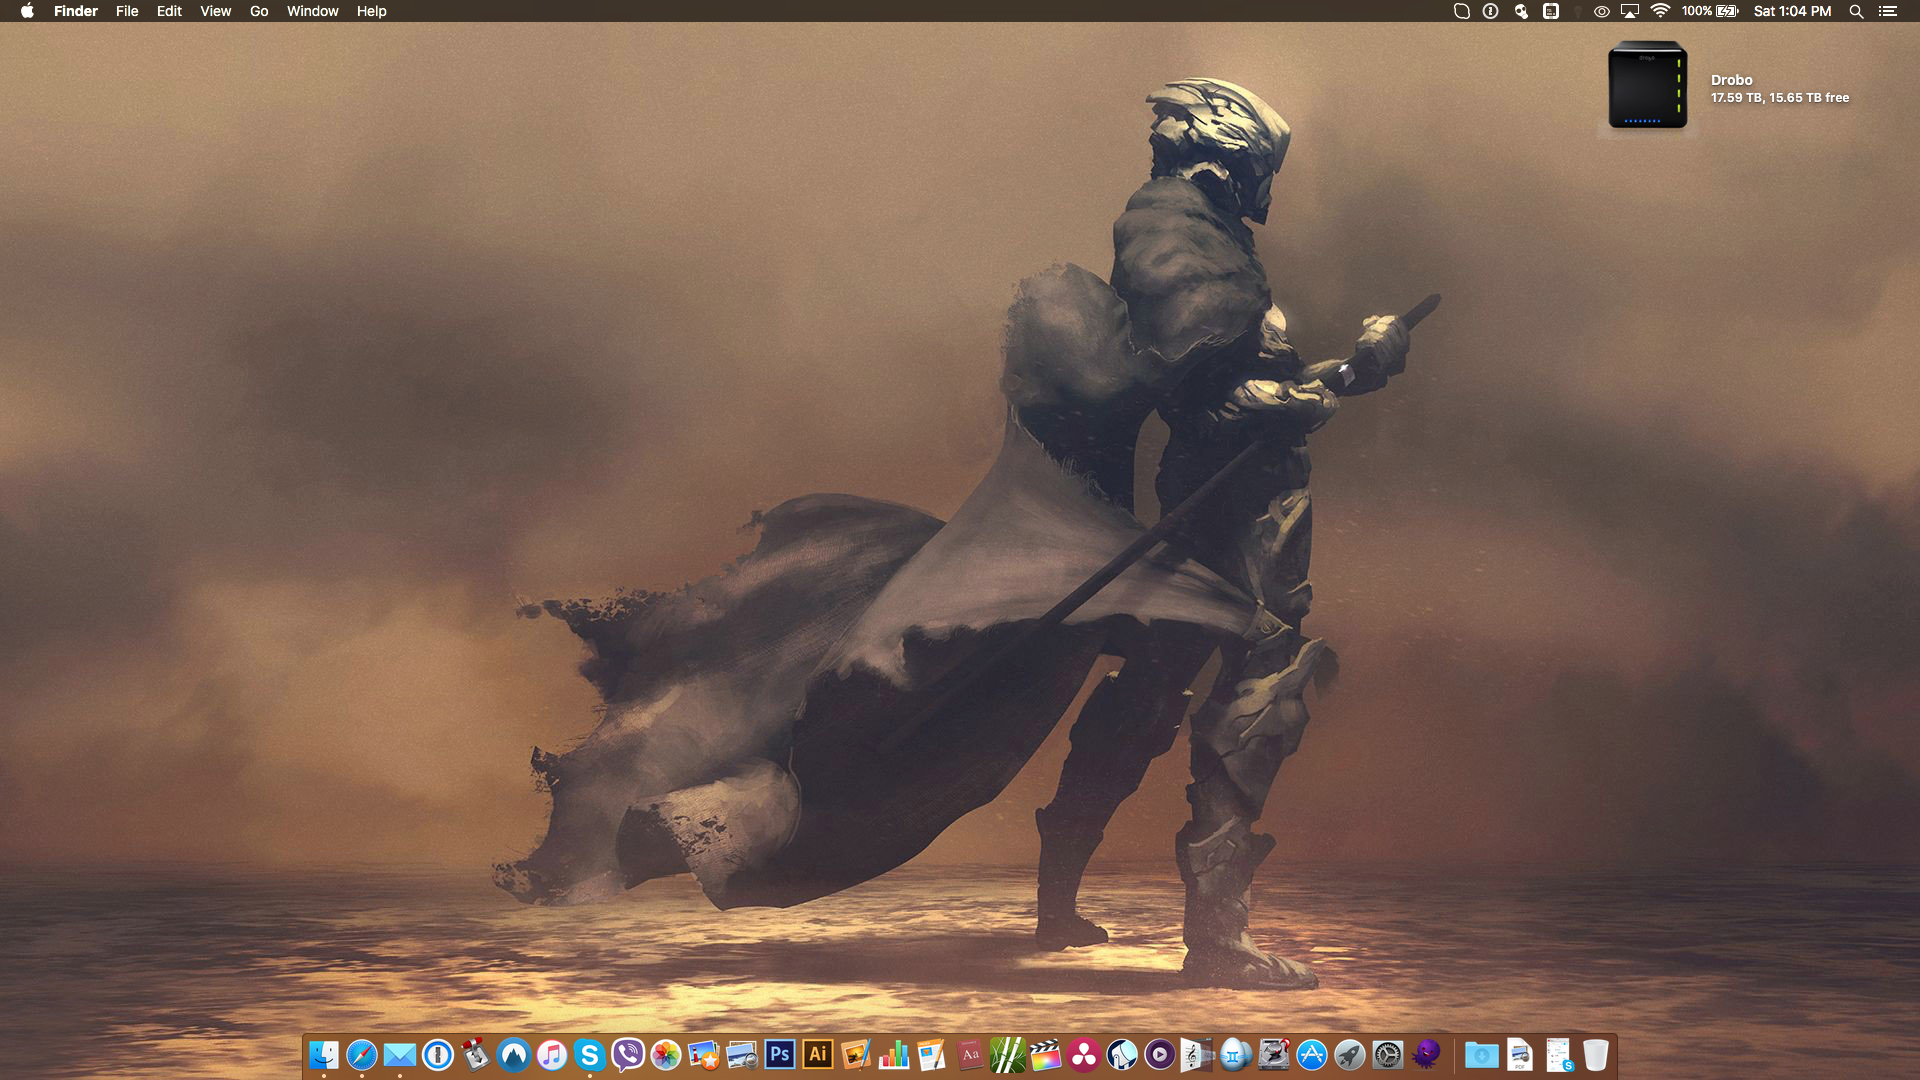Click the Drobo volume name label

pyautogui.click(x=1731, y=80)
